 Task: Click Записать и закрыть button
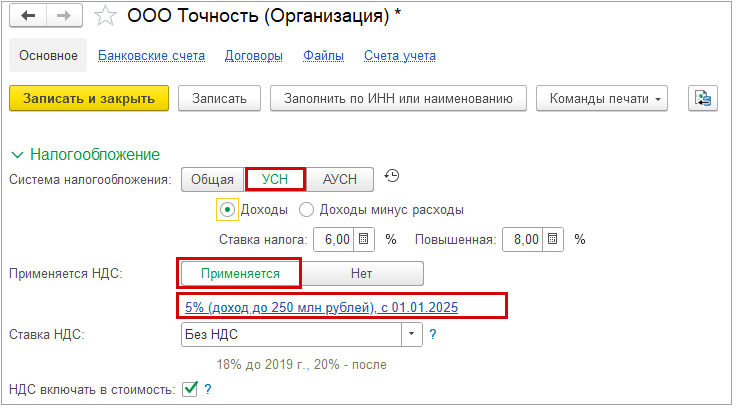[x=89, y=98]
